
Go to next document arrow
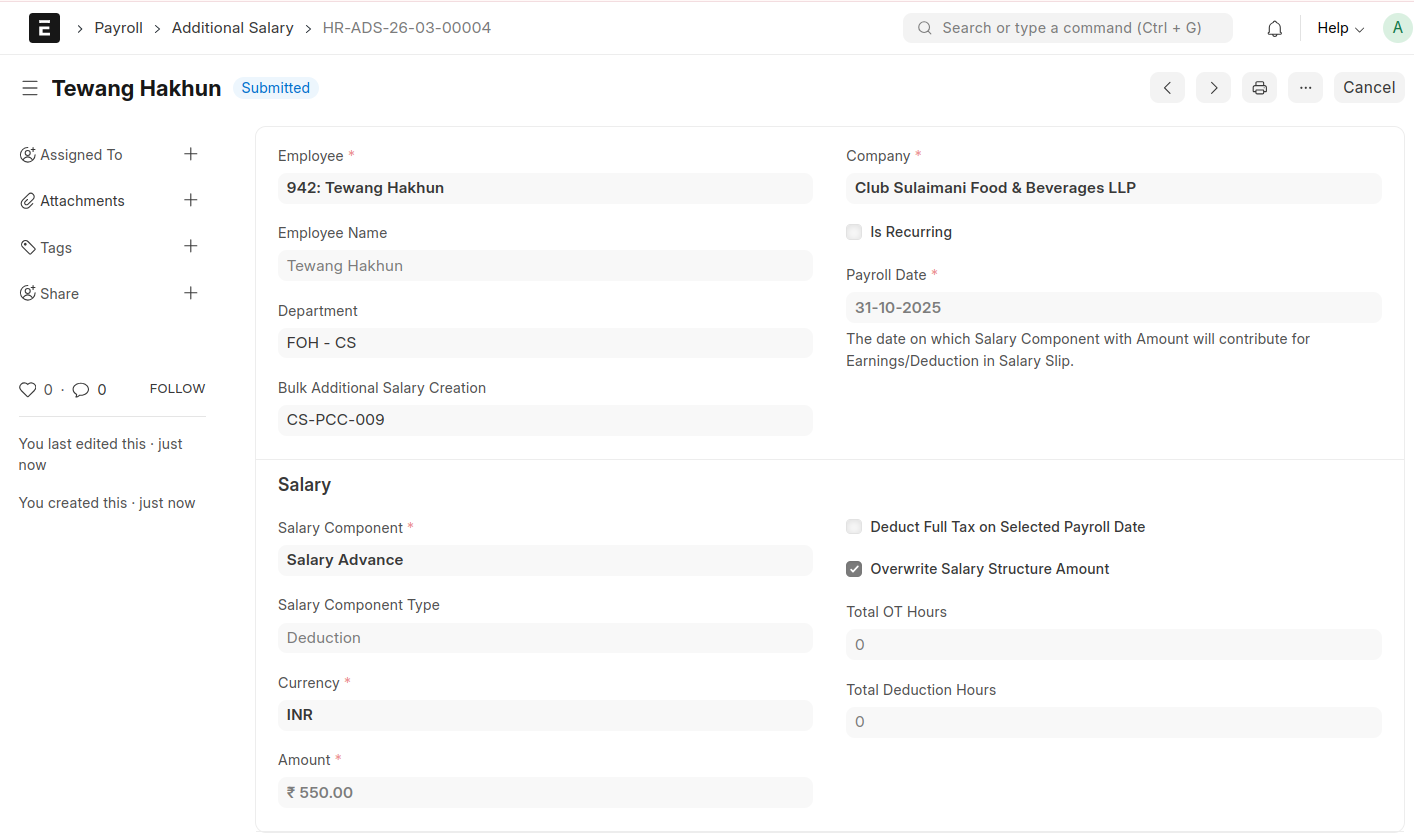(x=1213, y=88)
